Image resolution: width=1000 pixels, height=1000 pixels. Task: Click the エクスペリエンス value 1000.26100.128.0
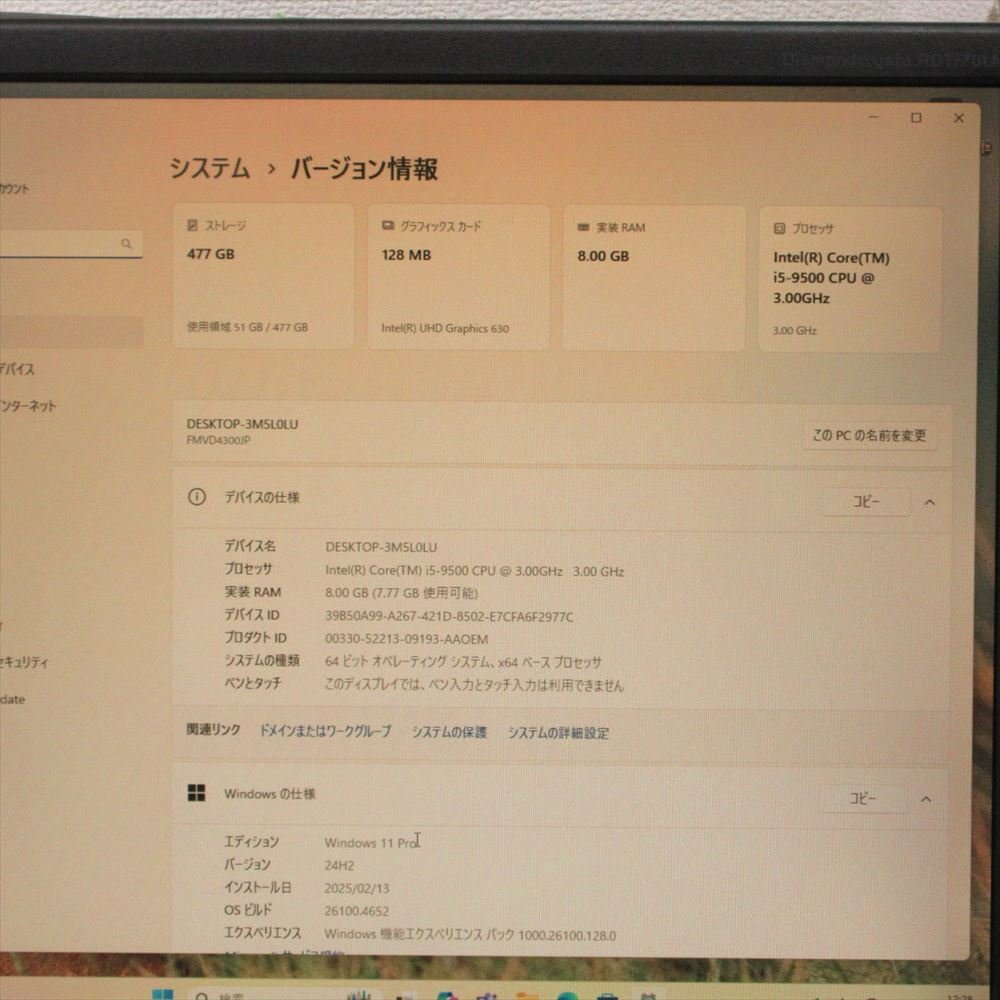(470, 935)
